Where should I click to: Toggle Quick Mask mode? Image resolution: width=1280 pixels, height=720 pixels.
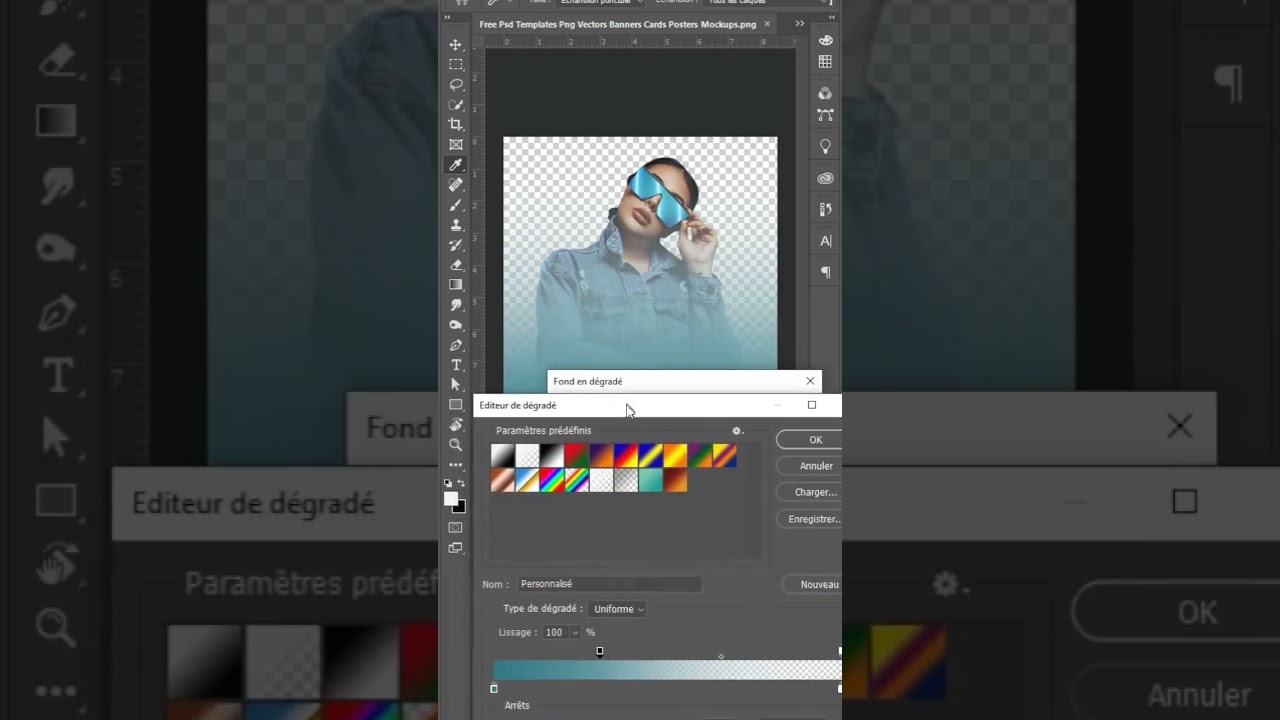click(x=456, y=527)
